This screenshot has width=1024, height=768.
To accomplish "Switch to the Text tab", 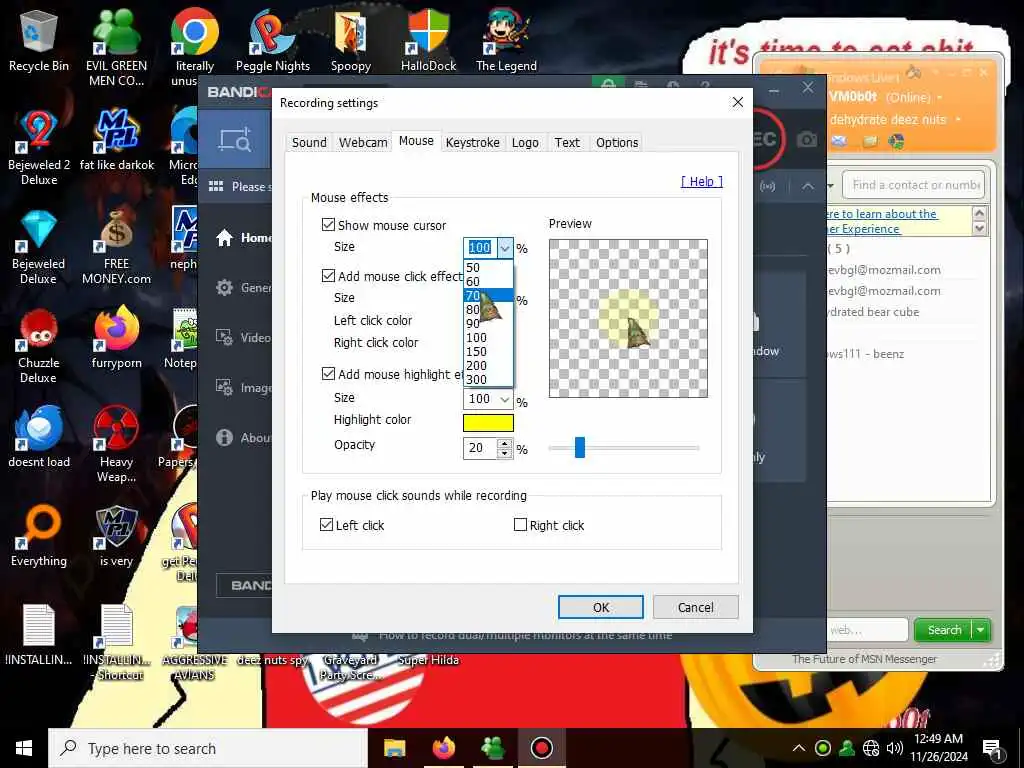I will click(x=567, y=142).
